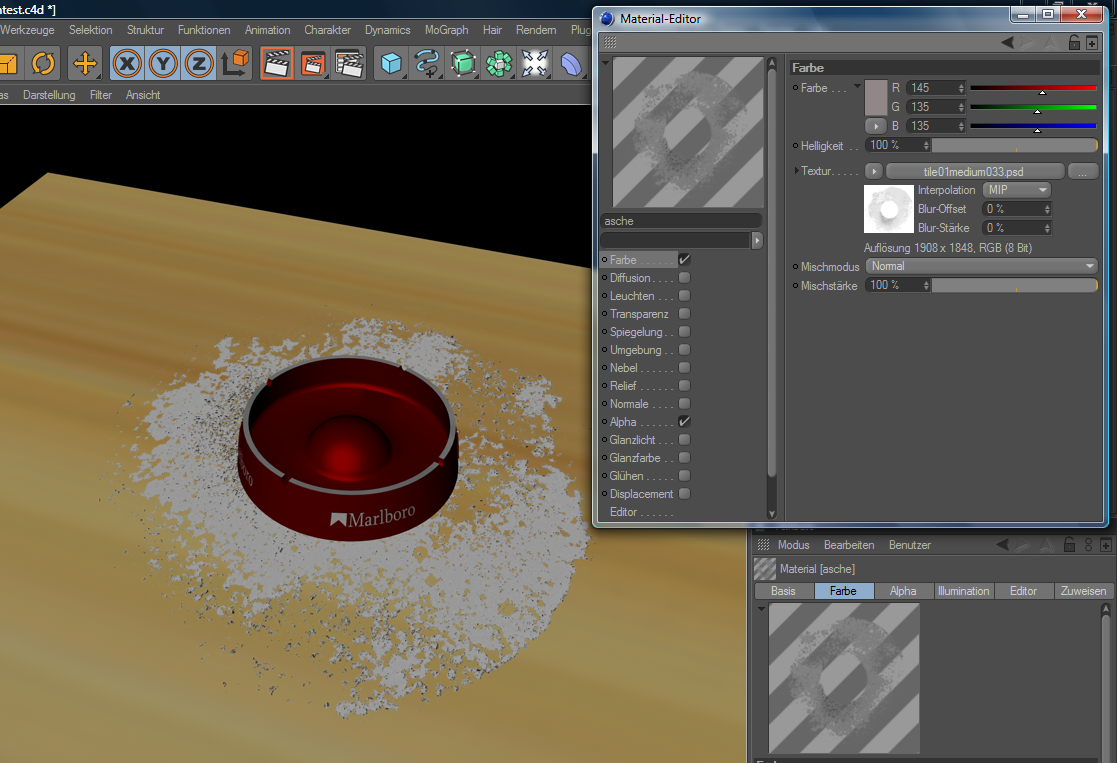1117x763 pixels.
Task: Toggle Y axis lock
Action: (x=163, y=63)
